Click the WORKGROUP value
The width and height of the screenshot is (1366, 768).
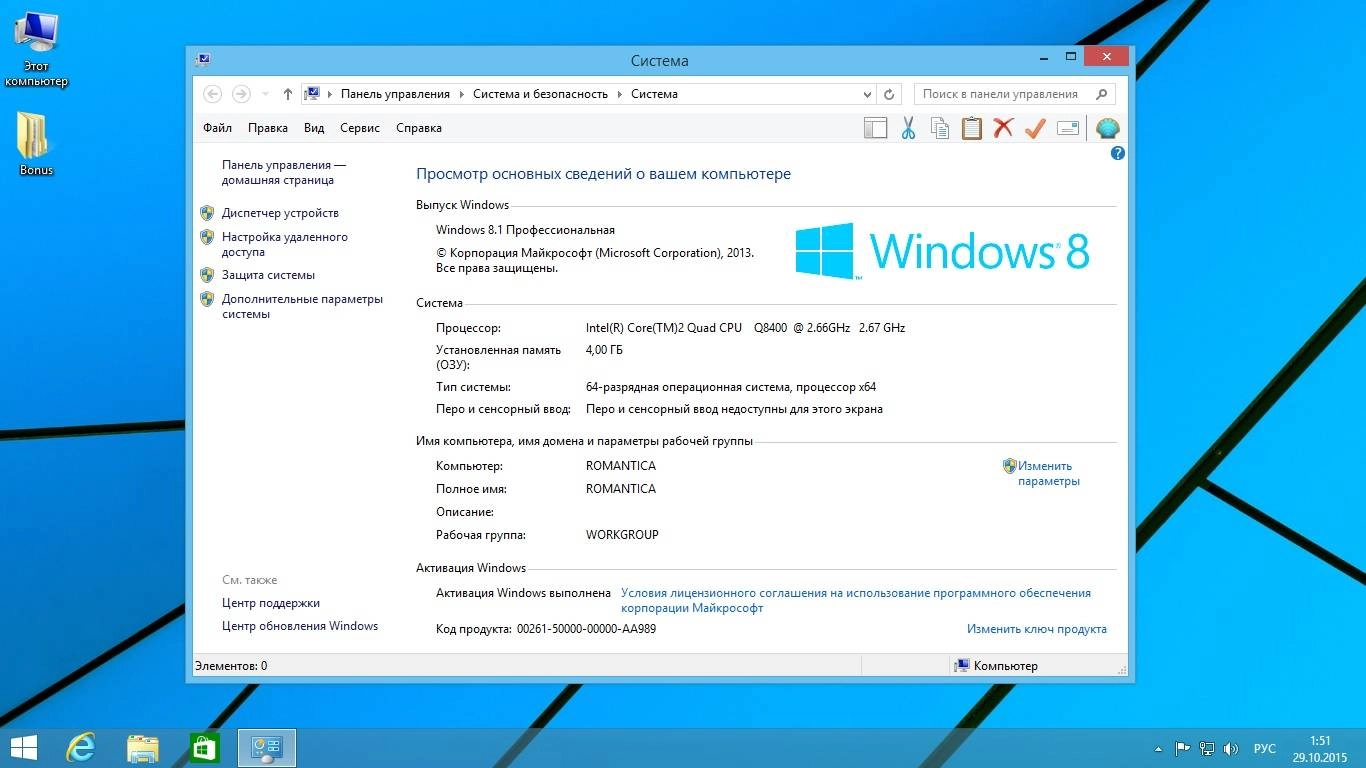[622, 535]
